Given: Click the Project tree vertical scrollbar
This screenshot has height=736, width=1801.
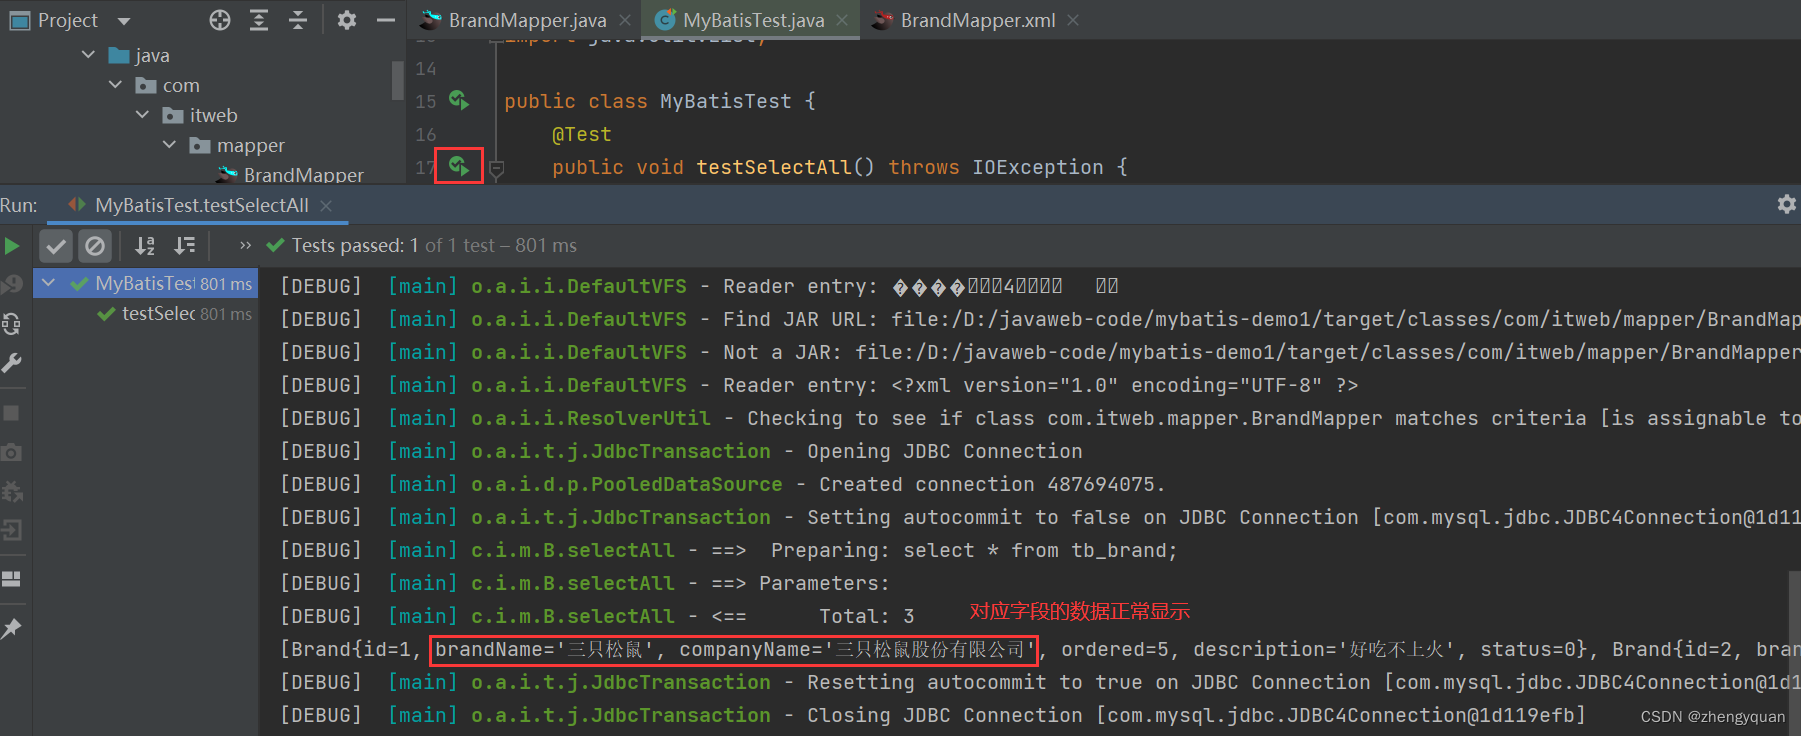Looking at the screenshot, I should coord(398,80).
